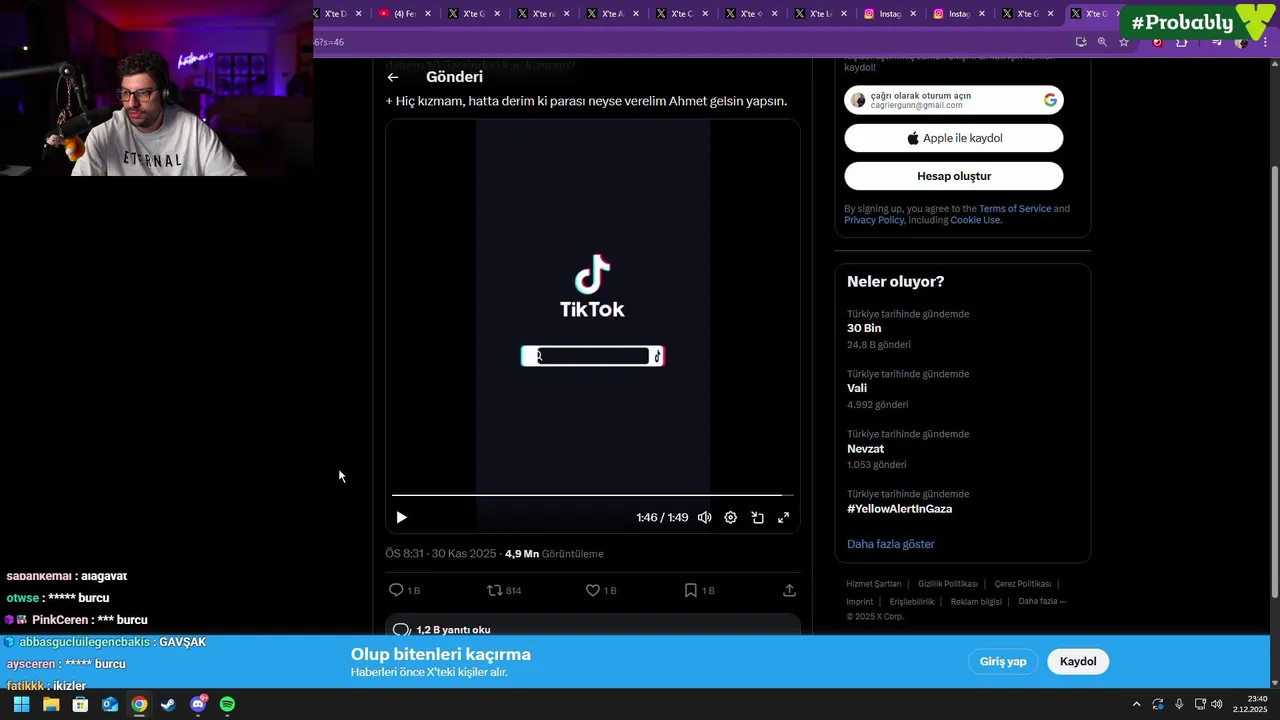
Task: Open the system volume tray icon
Action: tap(1217, 705)
